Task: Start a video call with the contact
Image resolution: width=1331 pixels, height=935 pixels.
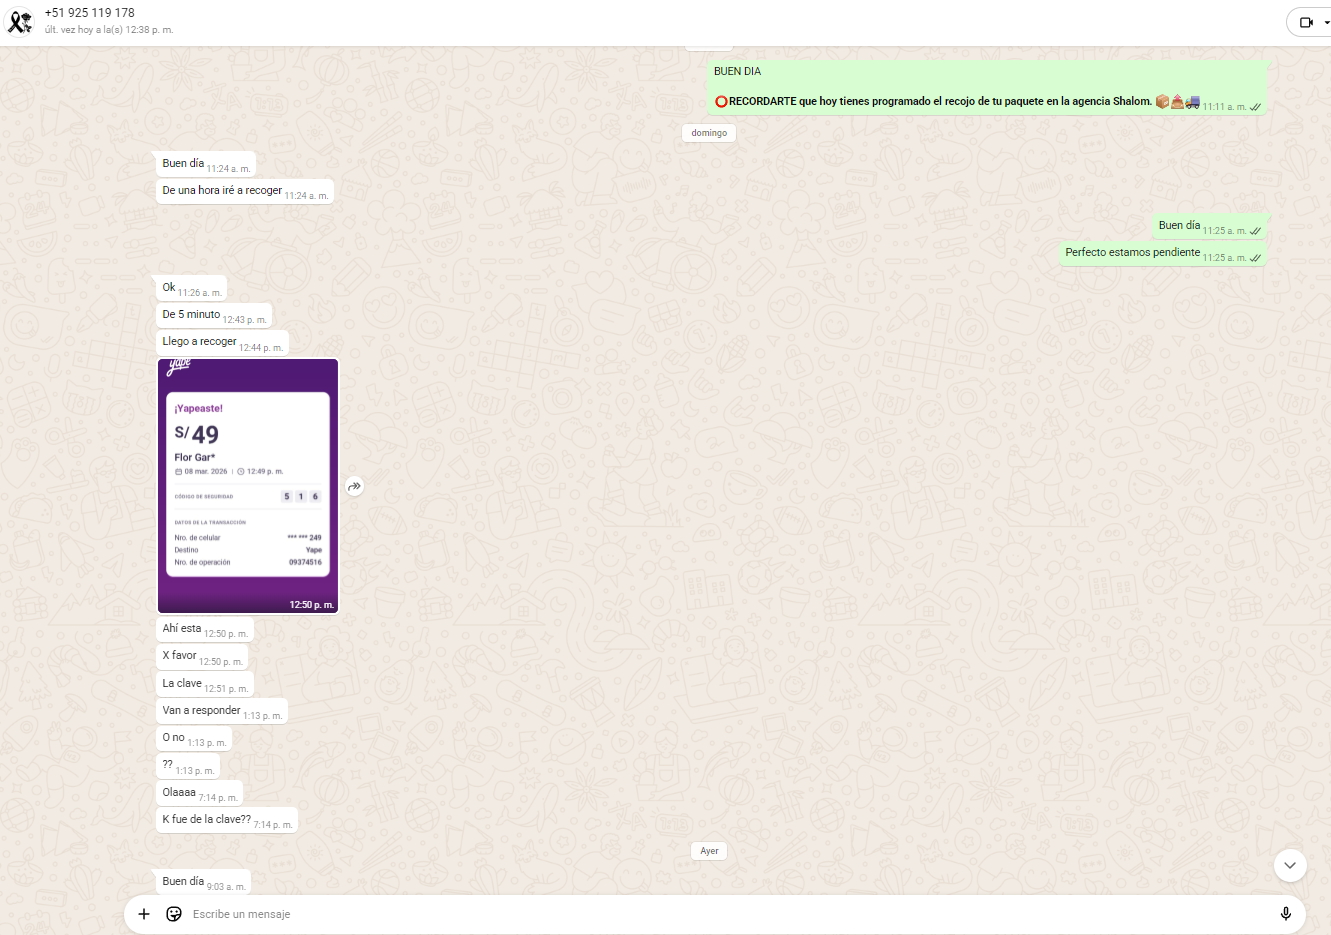Action: click(1305, 22)
